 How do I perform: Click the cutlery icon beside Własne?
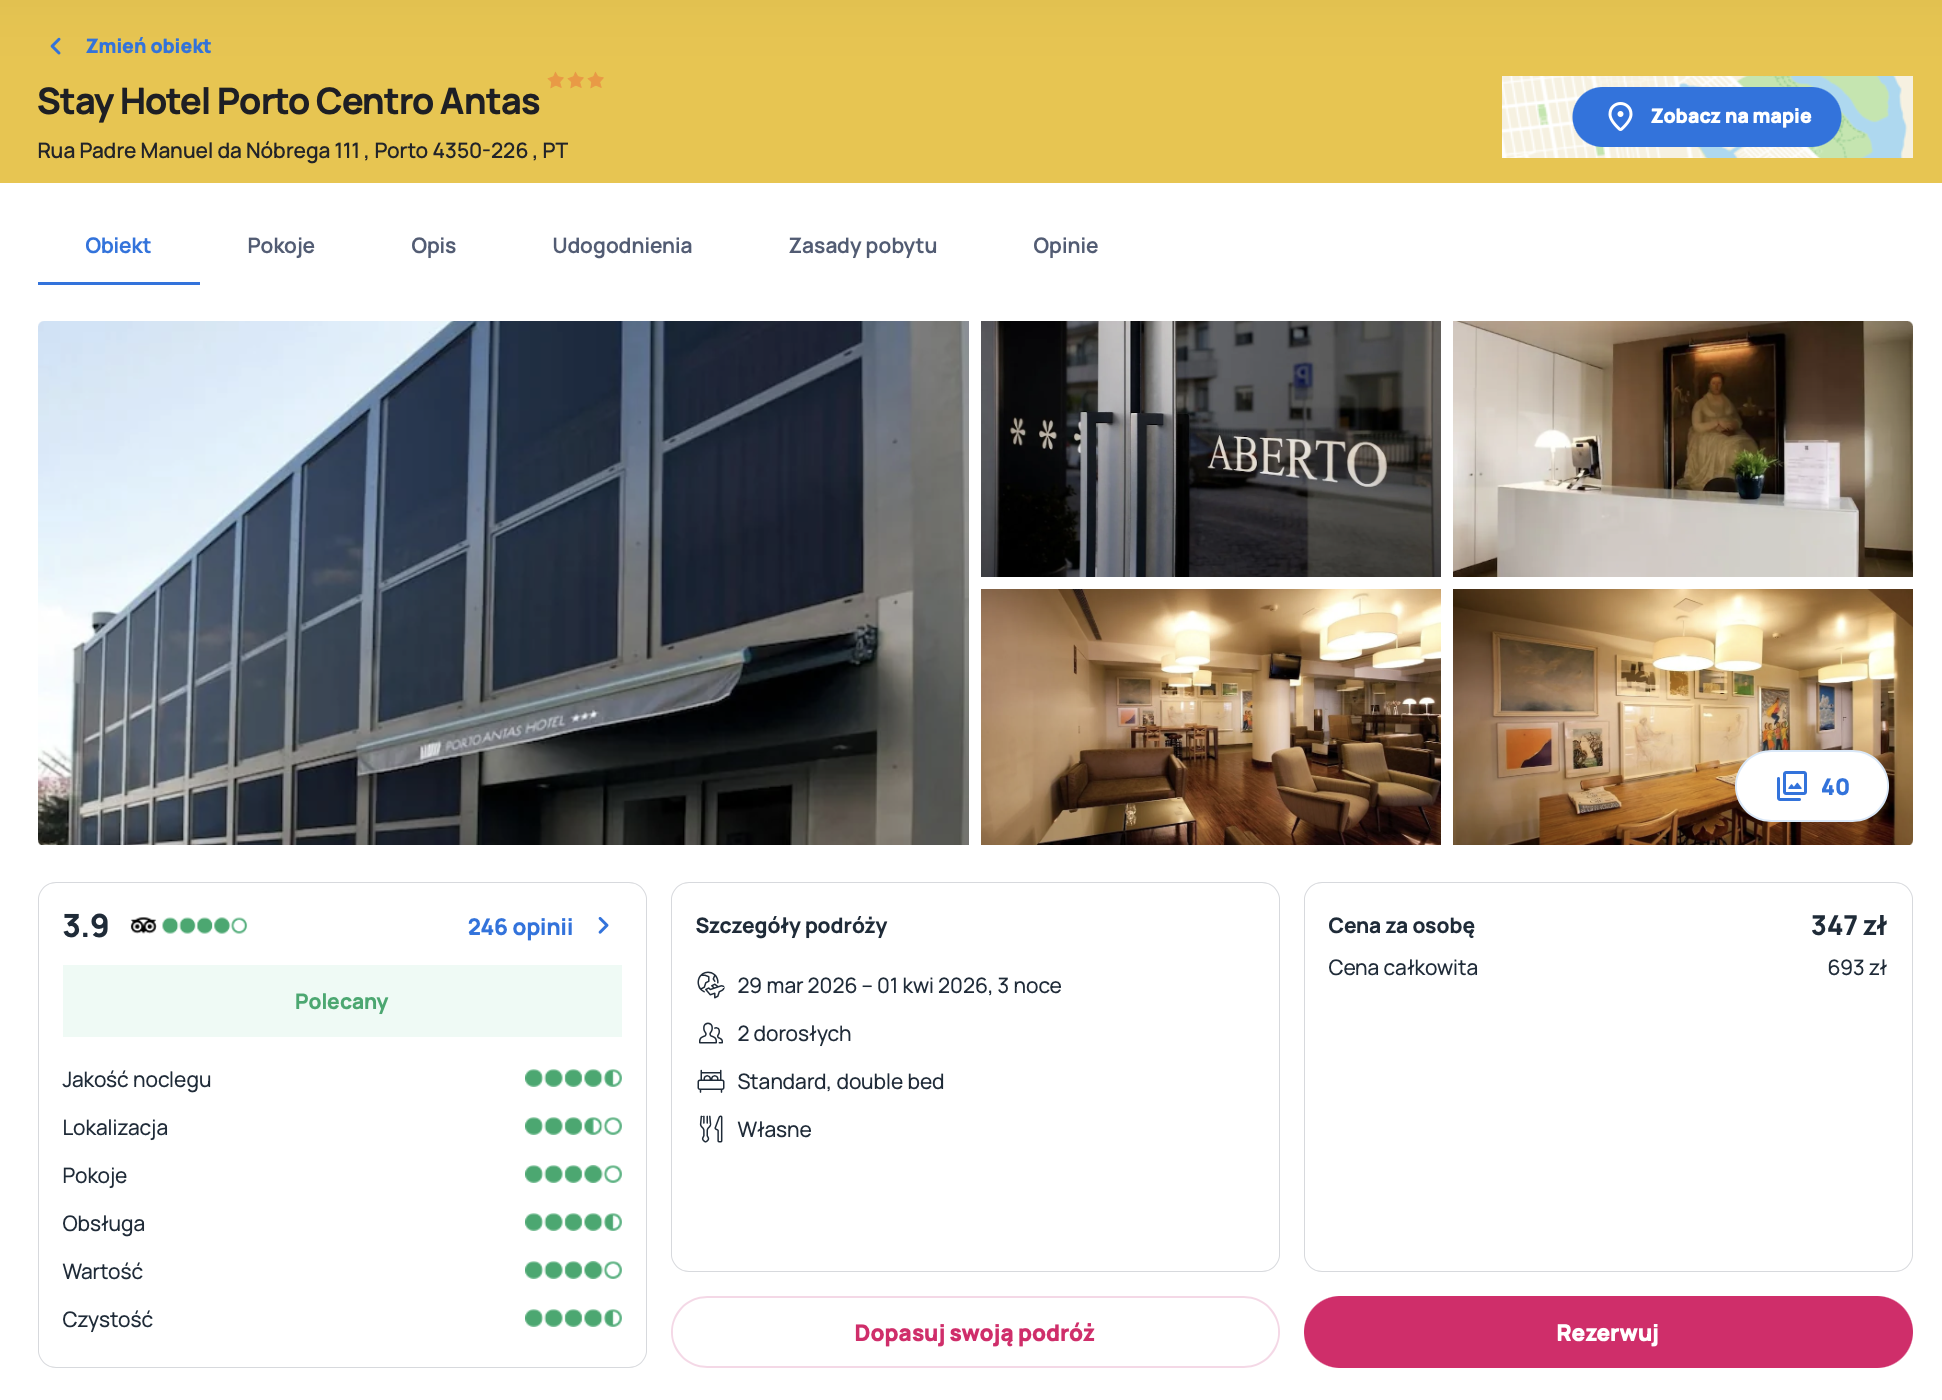pos(710,1130)
